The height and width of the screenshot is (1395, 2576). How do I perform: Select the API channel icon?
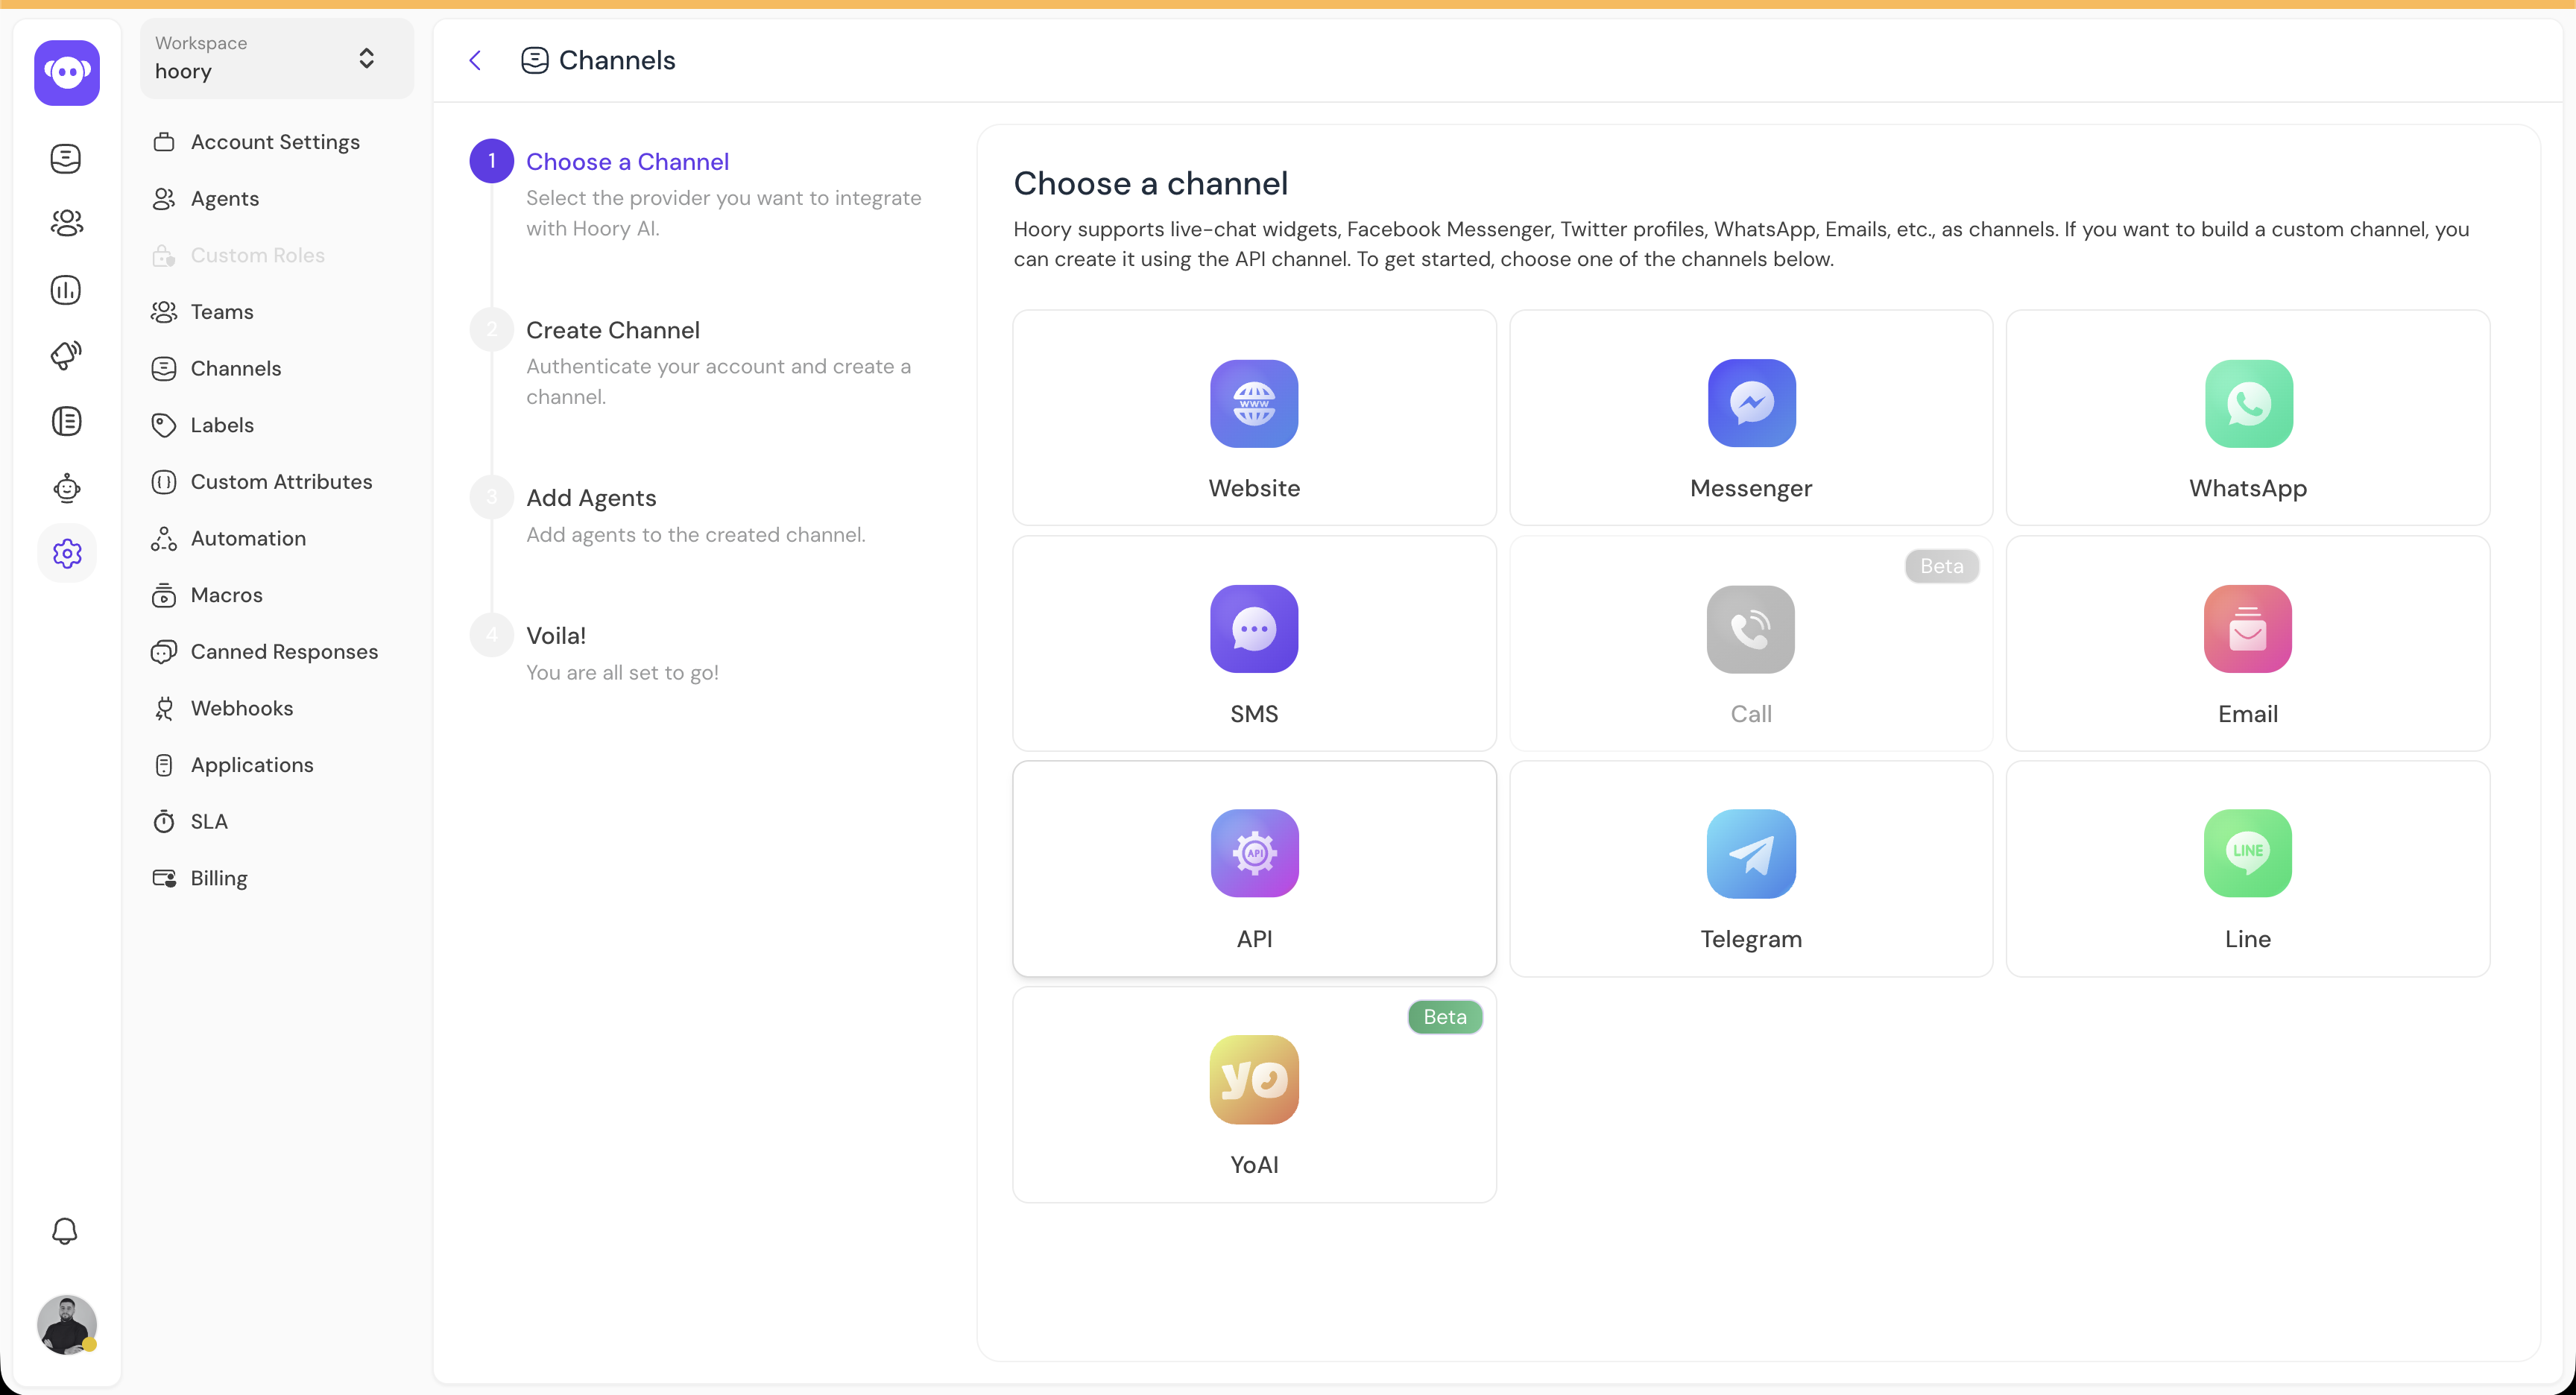(x=1254, y=853)
